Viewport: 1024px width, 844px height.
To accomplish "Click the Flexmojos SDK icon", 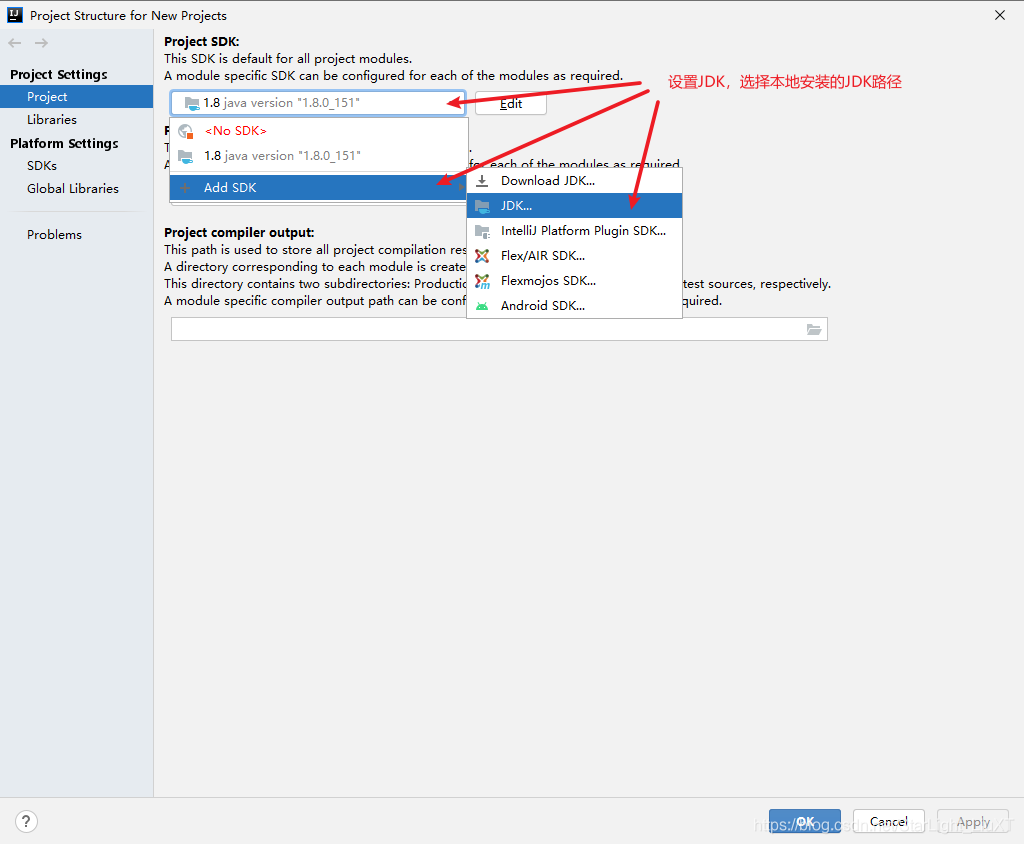I will click(x=482, y=282).
